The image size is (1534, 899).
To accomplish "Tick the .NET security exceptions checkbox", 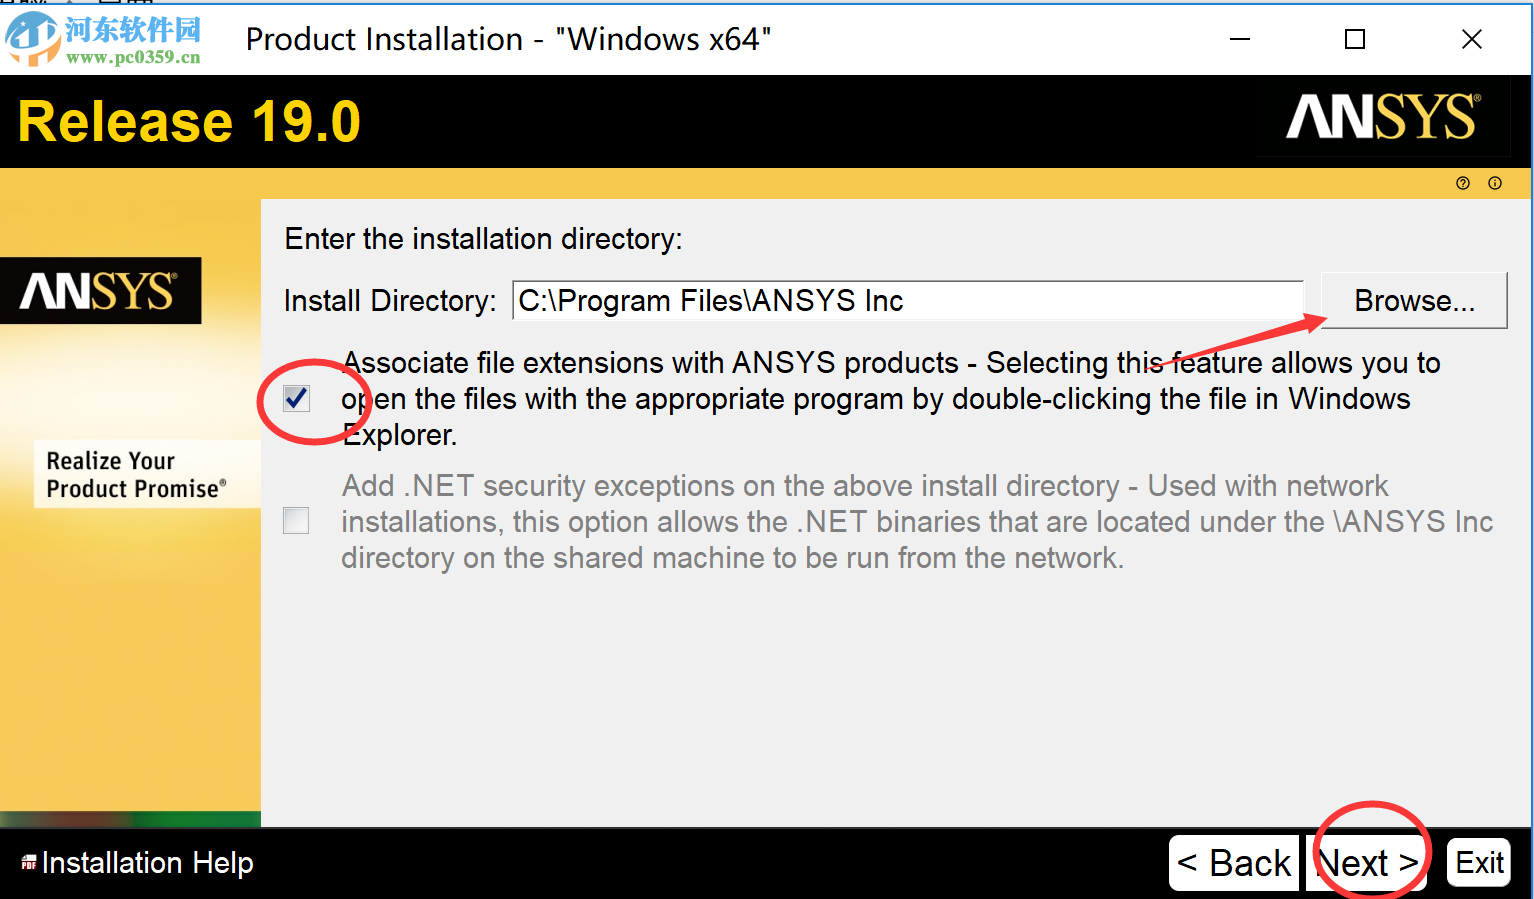I will coord(297,521).
